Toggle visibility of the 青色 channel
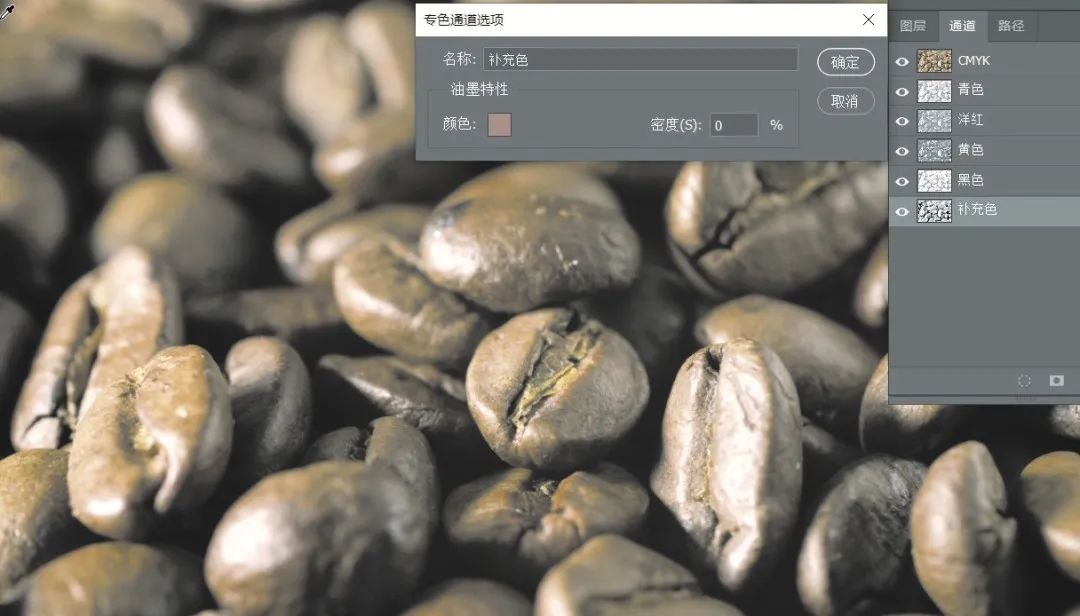 [902, 91]
